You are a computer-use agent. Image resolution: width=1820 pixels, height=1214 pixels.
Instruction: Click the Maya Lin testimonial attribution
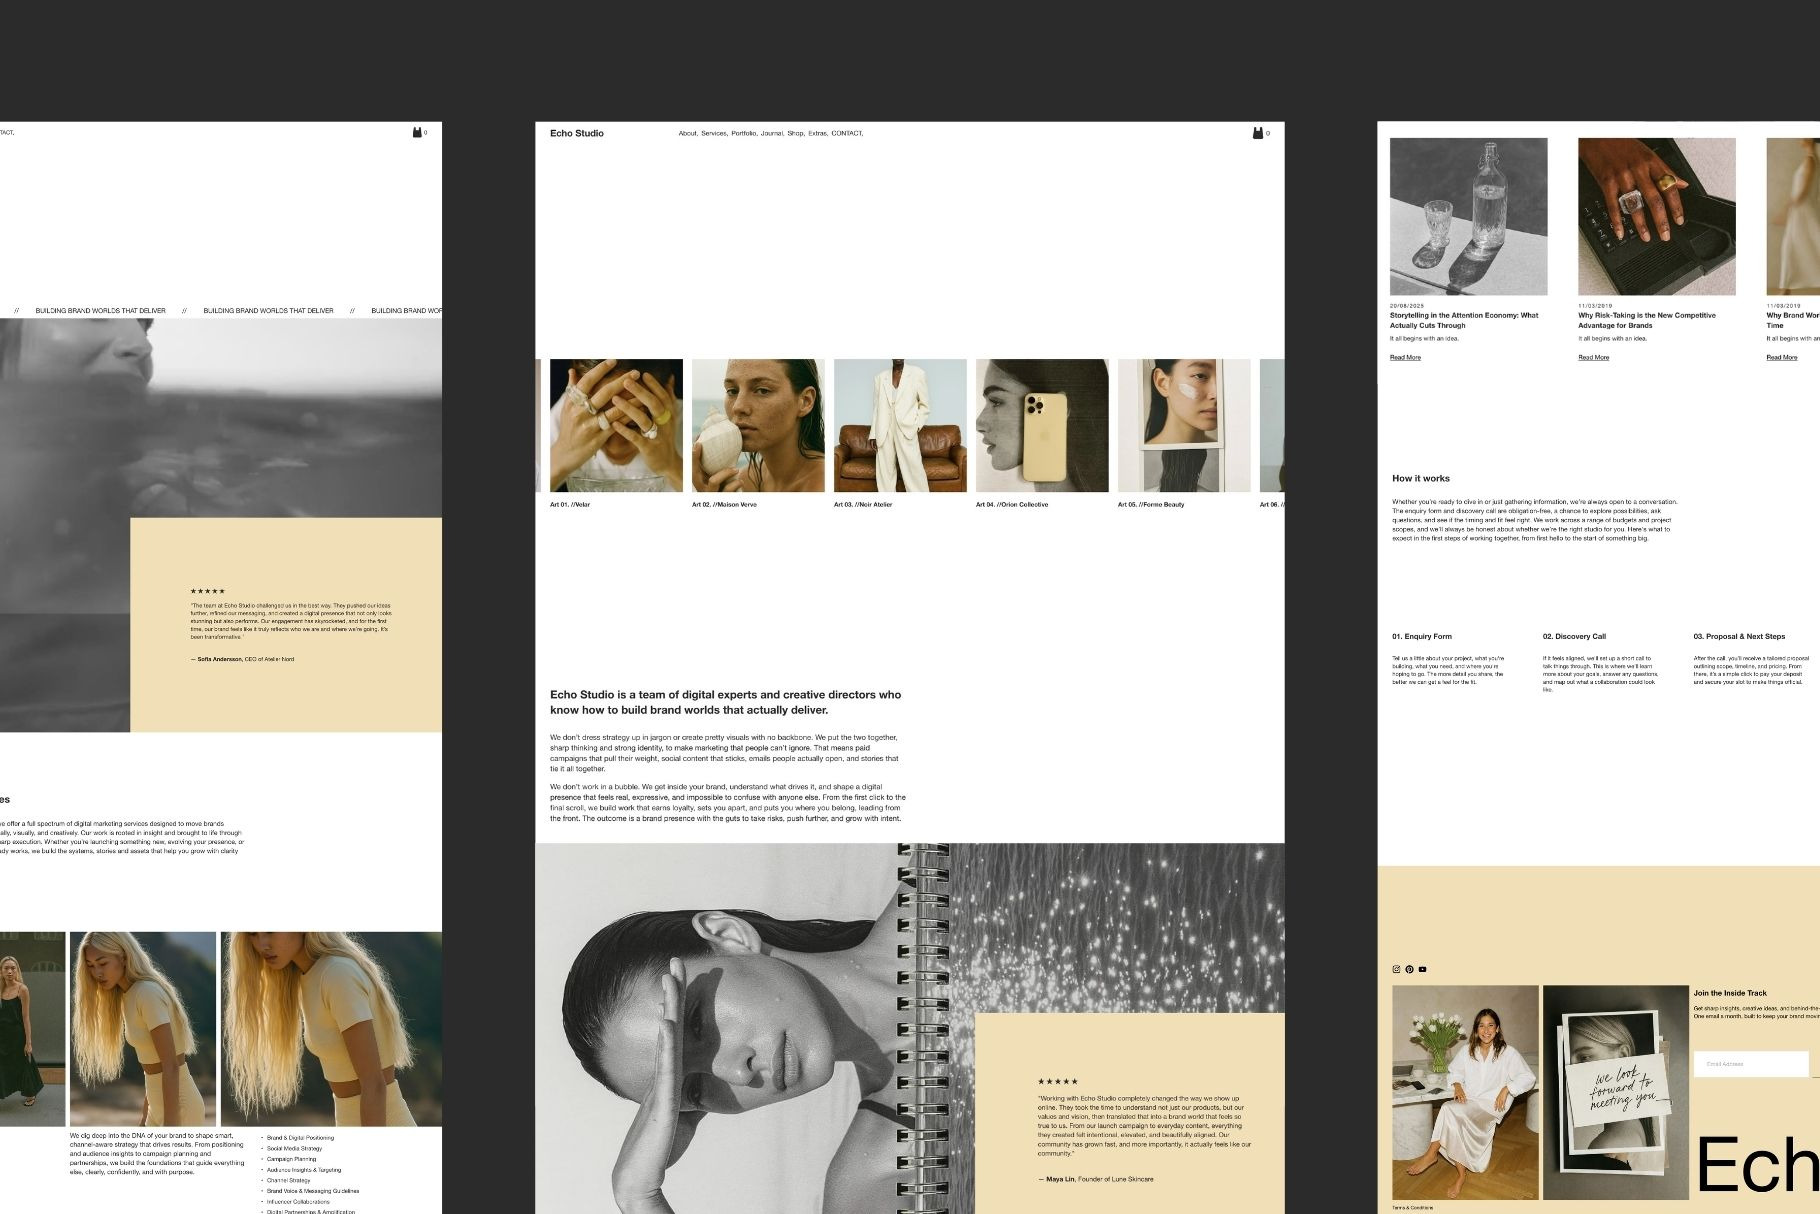1096,1179
